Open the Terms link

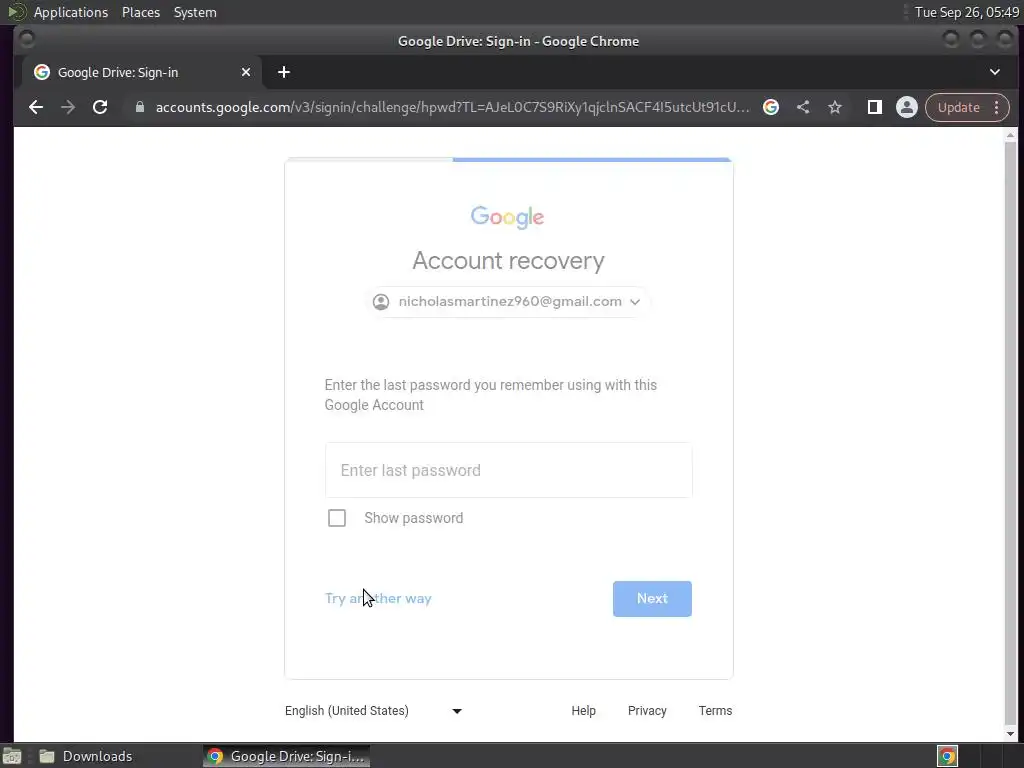click(x=715, y=711)
